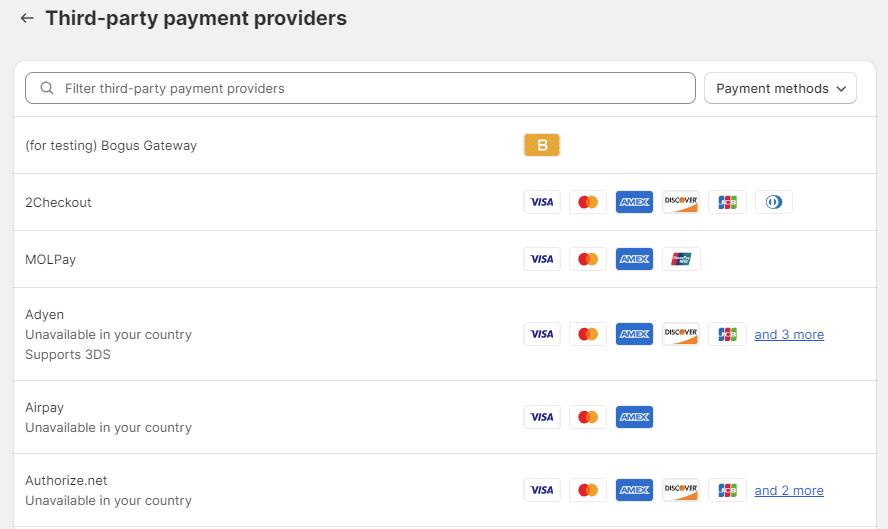Click the Mastercard icon in the MOLPay row

[x=588, y=259]
